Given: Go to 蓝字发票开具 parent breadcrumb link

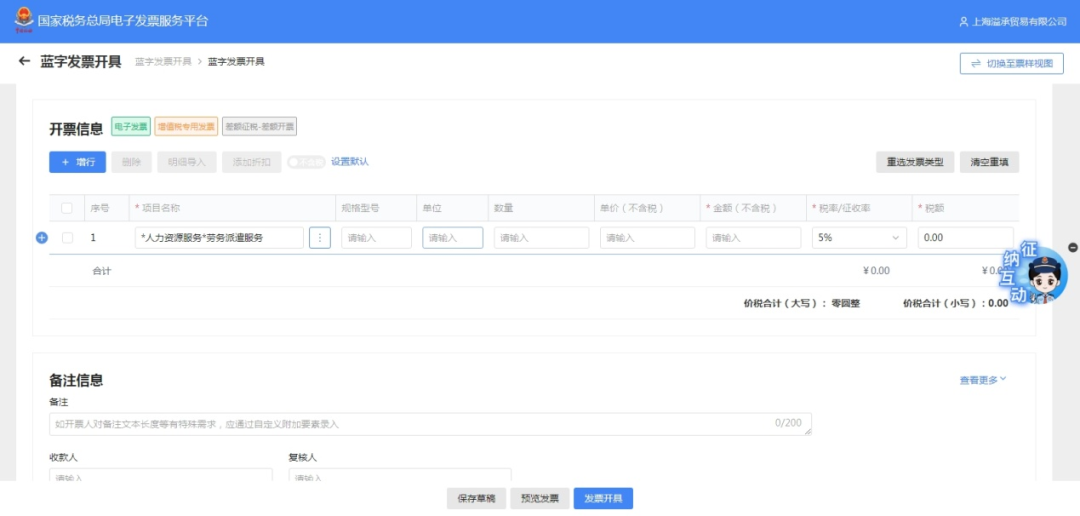Looking at the screenshot, I should click(x=163, y=62).
